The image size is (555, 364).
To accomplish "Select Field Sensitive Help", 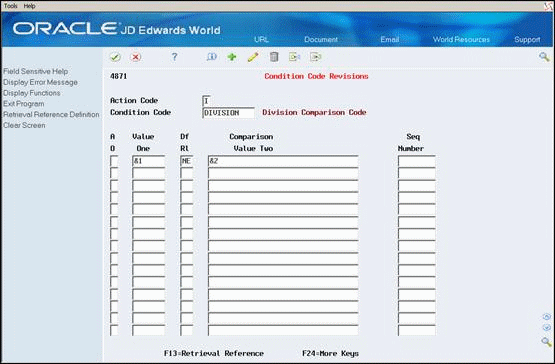I will (x=35, y=71).
